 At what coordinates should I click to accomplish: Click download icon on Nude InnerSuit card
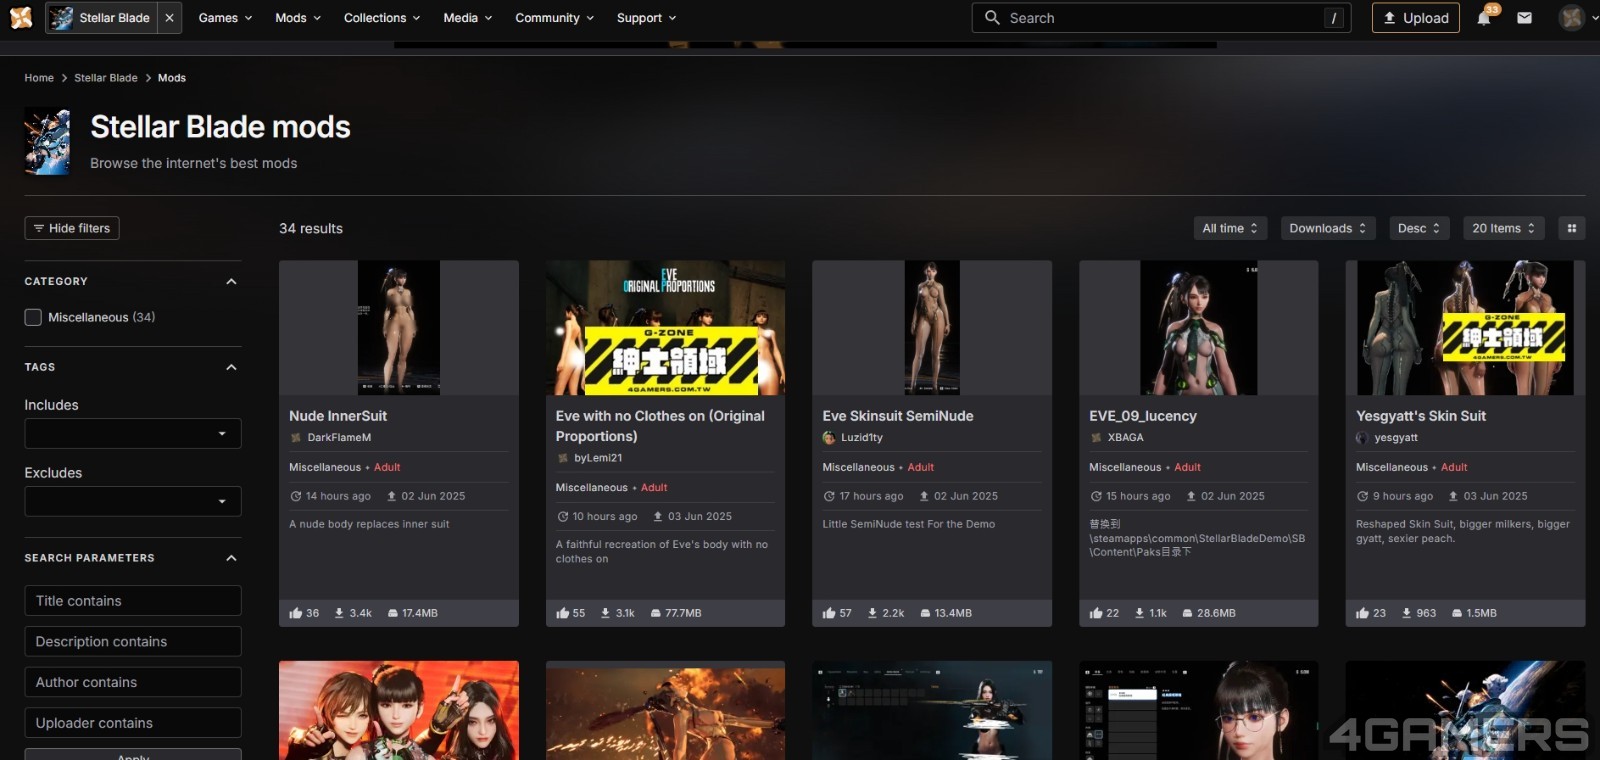[339, 613]
